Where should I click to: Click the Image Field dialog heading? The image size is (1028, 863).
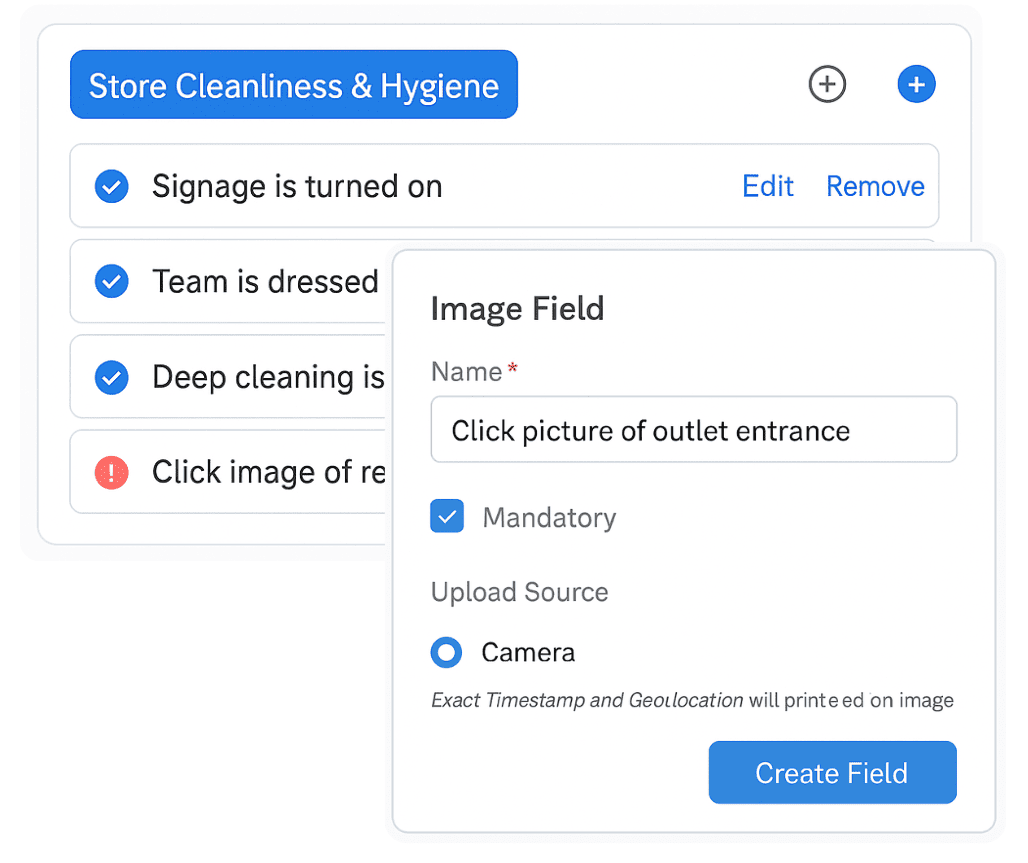point(517,309)
